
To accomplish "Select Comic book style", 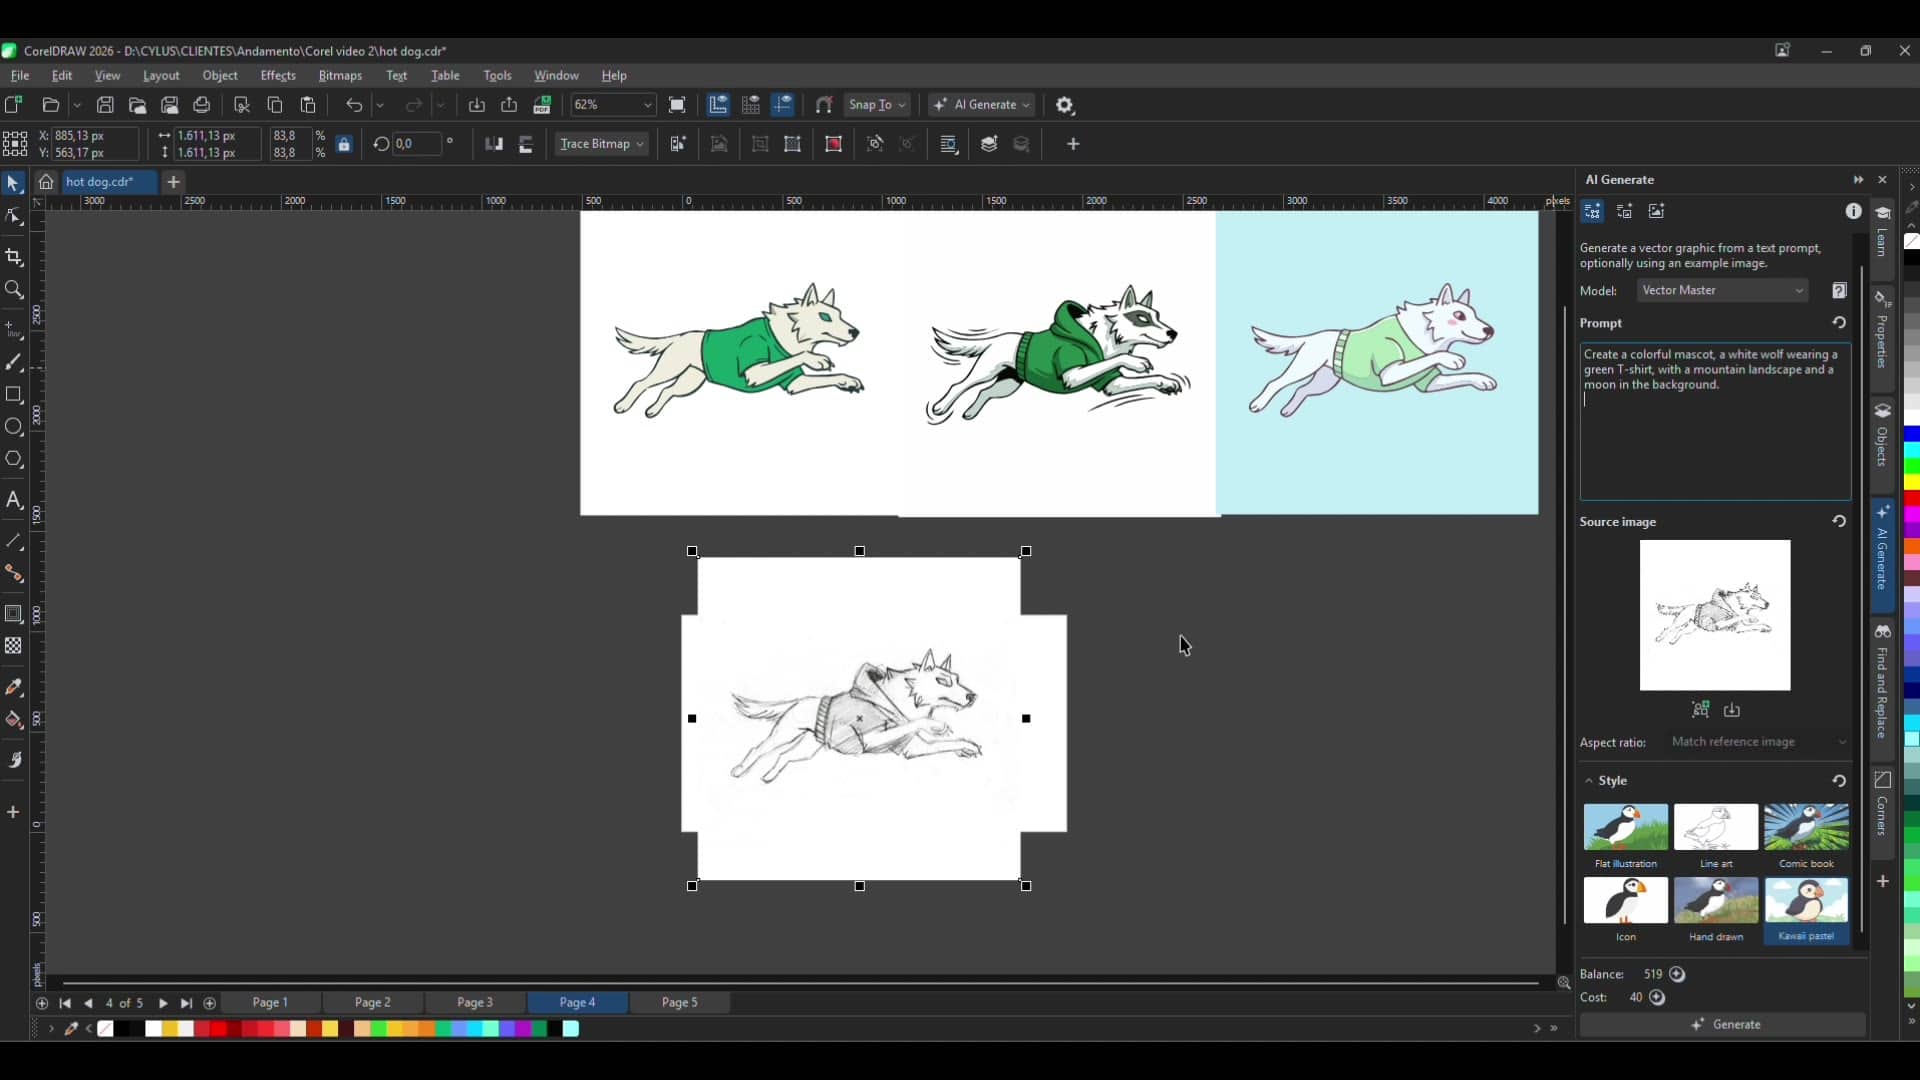I will pyautogui.click(x=1806, y=837).
